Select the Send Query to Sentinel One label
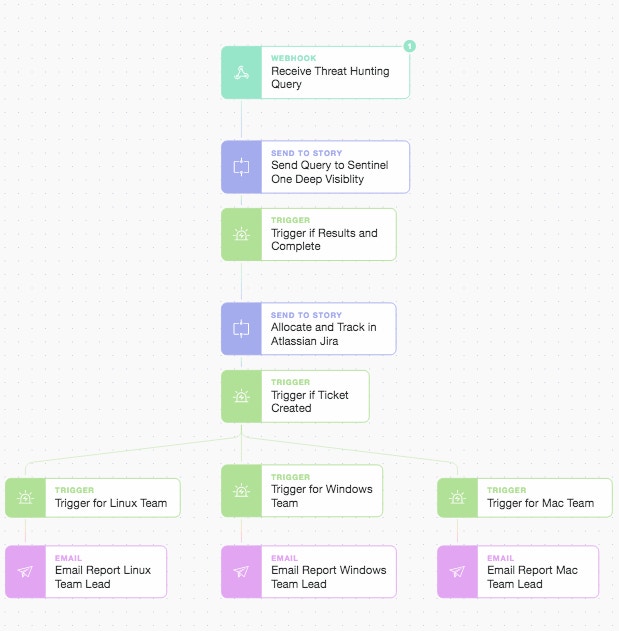 click(x=329, y=172)
